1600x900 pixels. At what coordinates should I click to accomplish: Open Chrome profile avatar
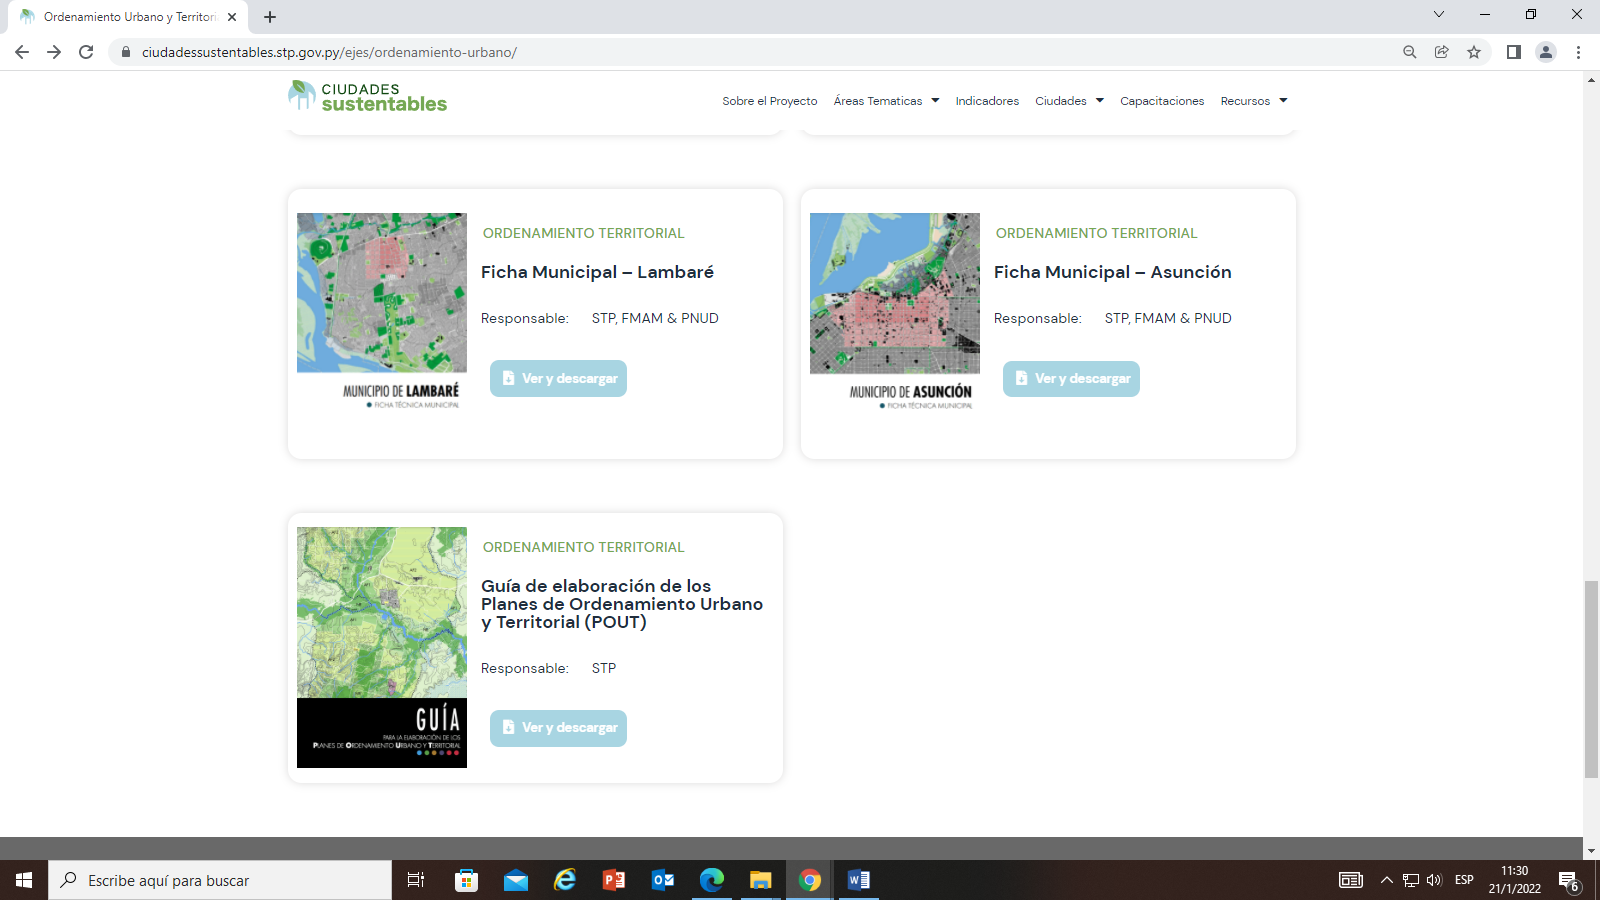(x=1546, y=52)
